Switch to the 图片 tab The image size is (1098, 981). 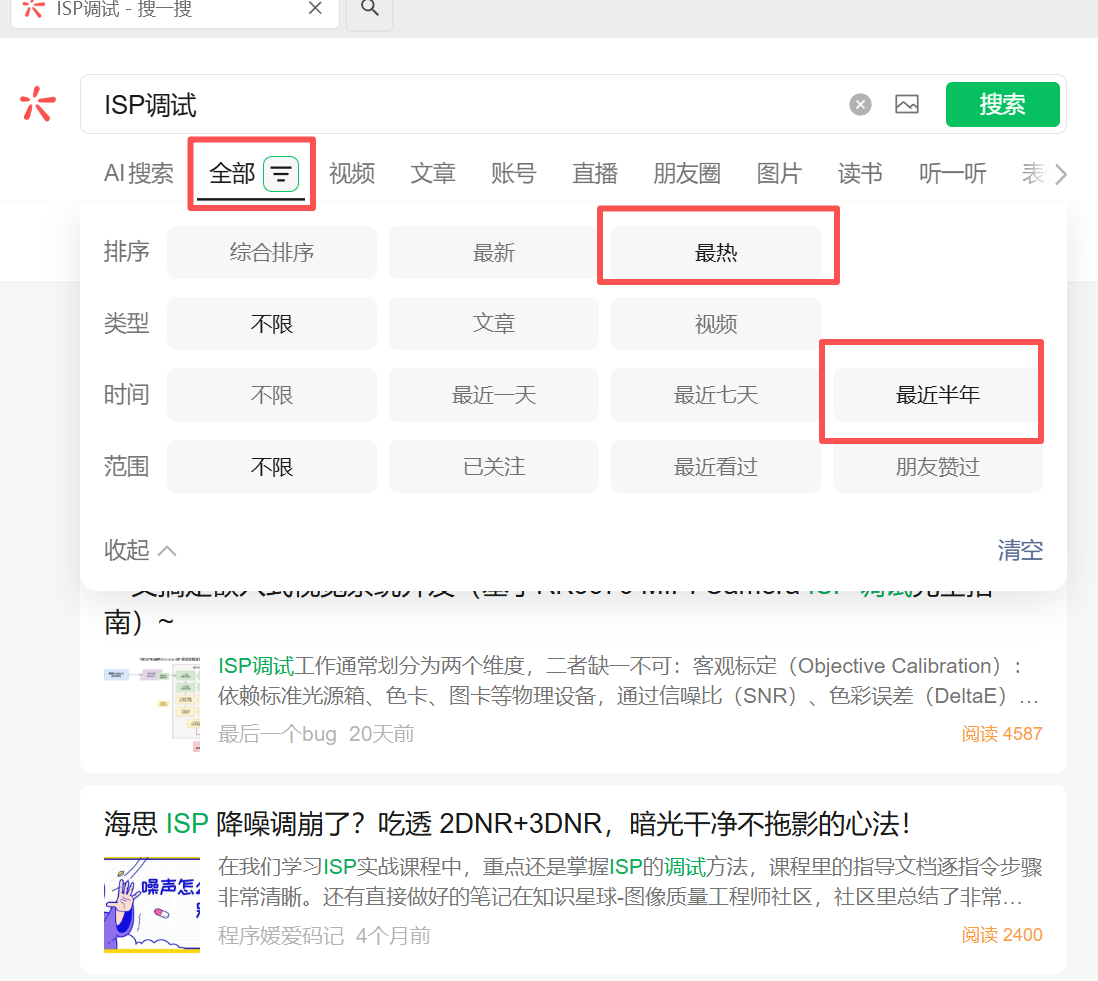click(779, 173)
